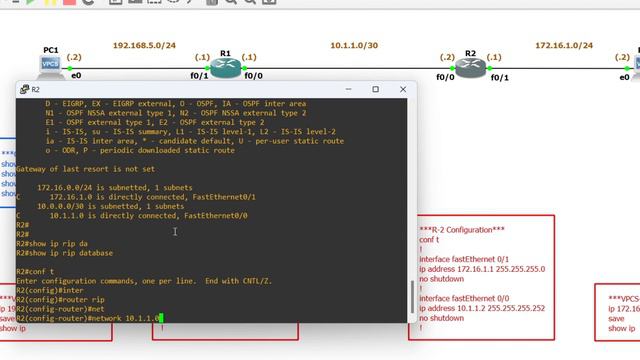Click '172.16.1.0 is directly connected' terminal line
640x360 pixels.
[x=136, y=197]
